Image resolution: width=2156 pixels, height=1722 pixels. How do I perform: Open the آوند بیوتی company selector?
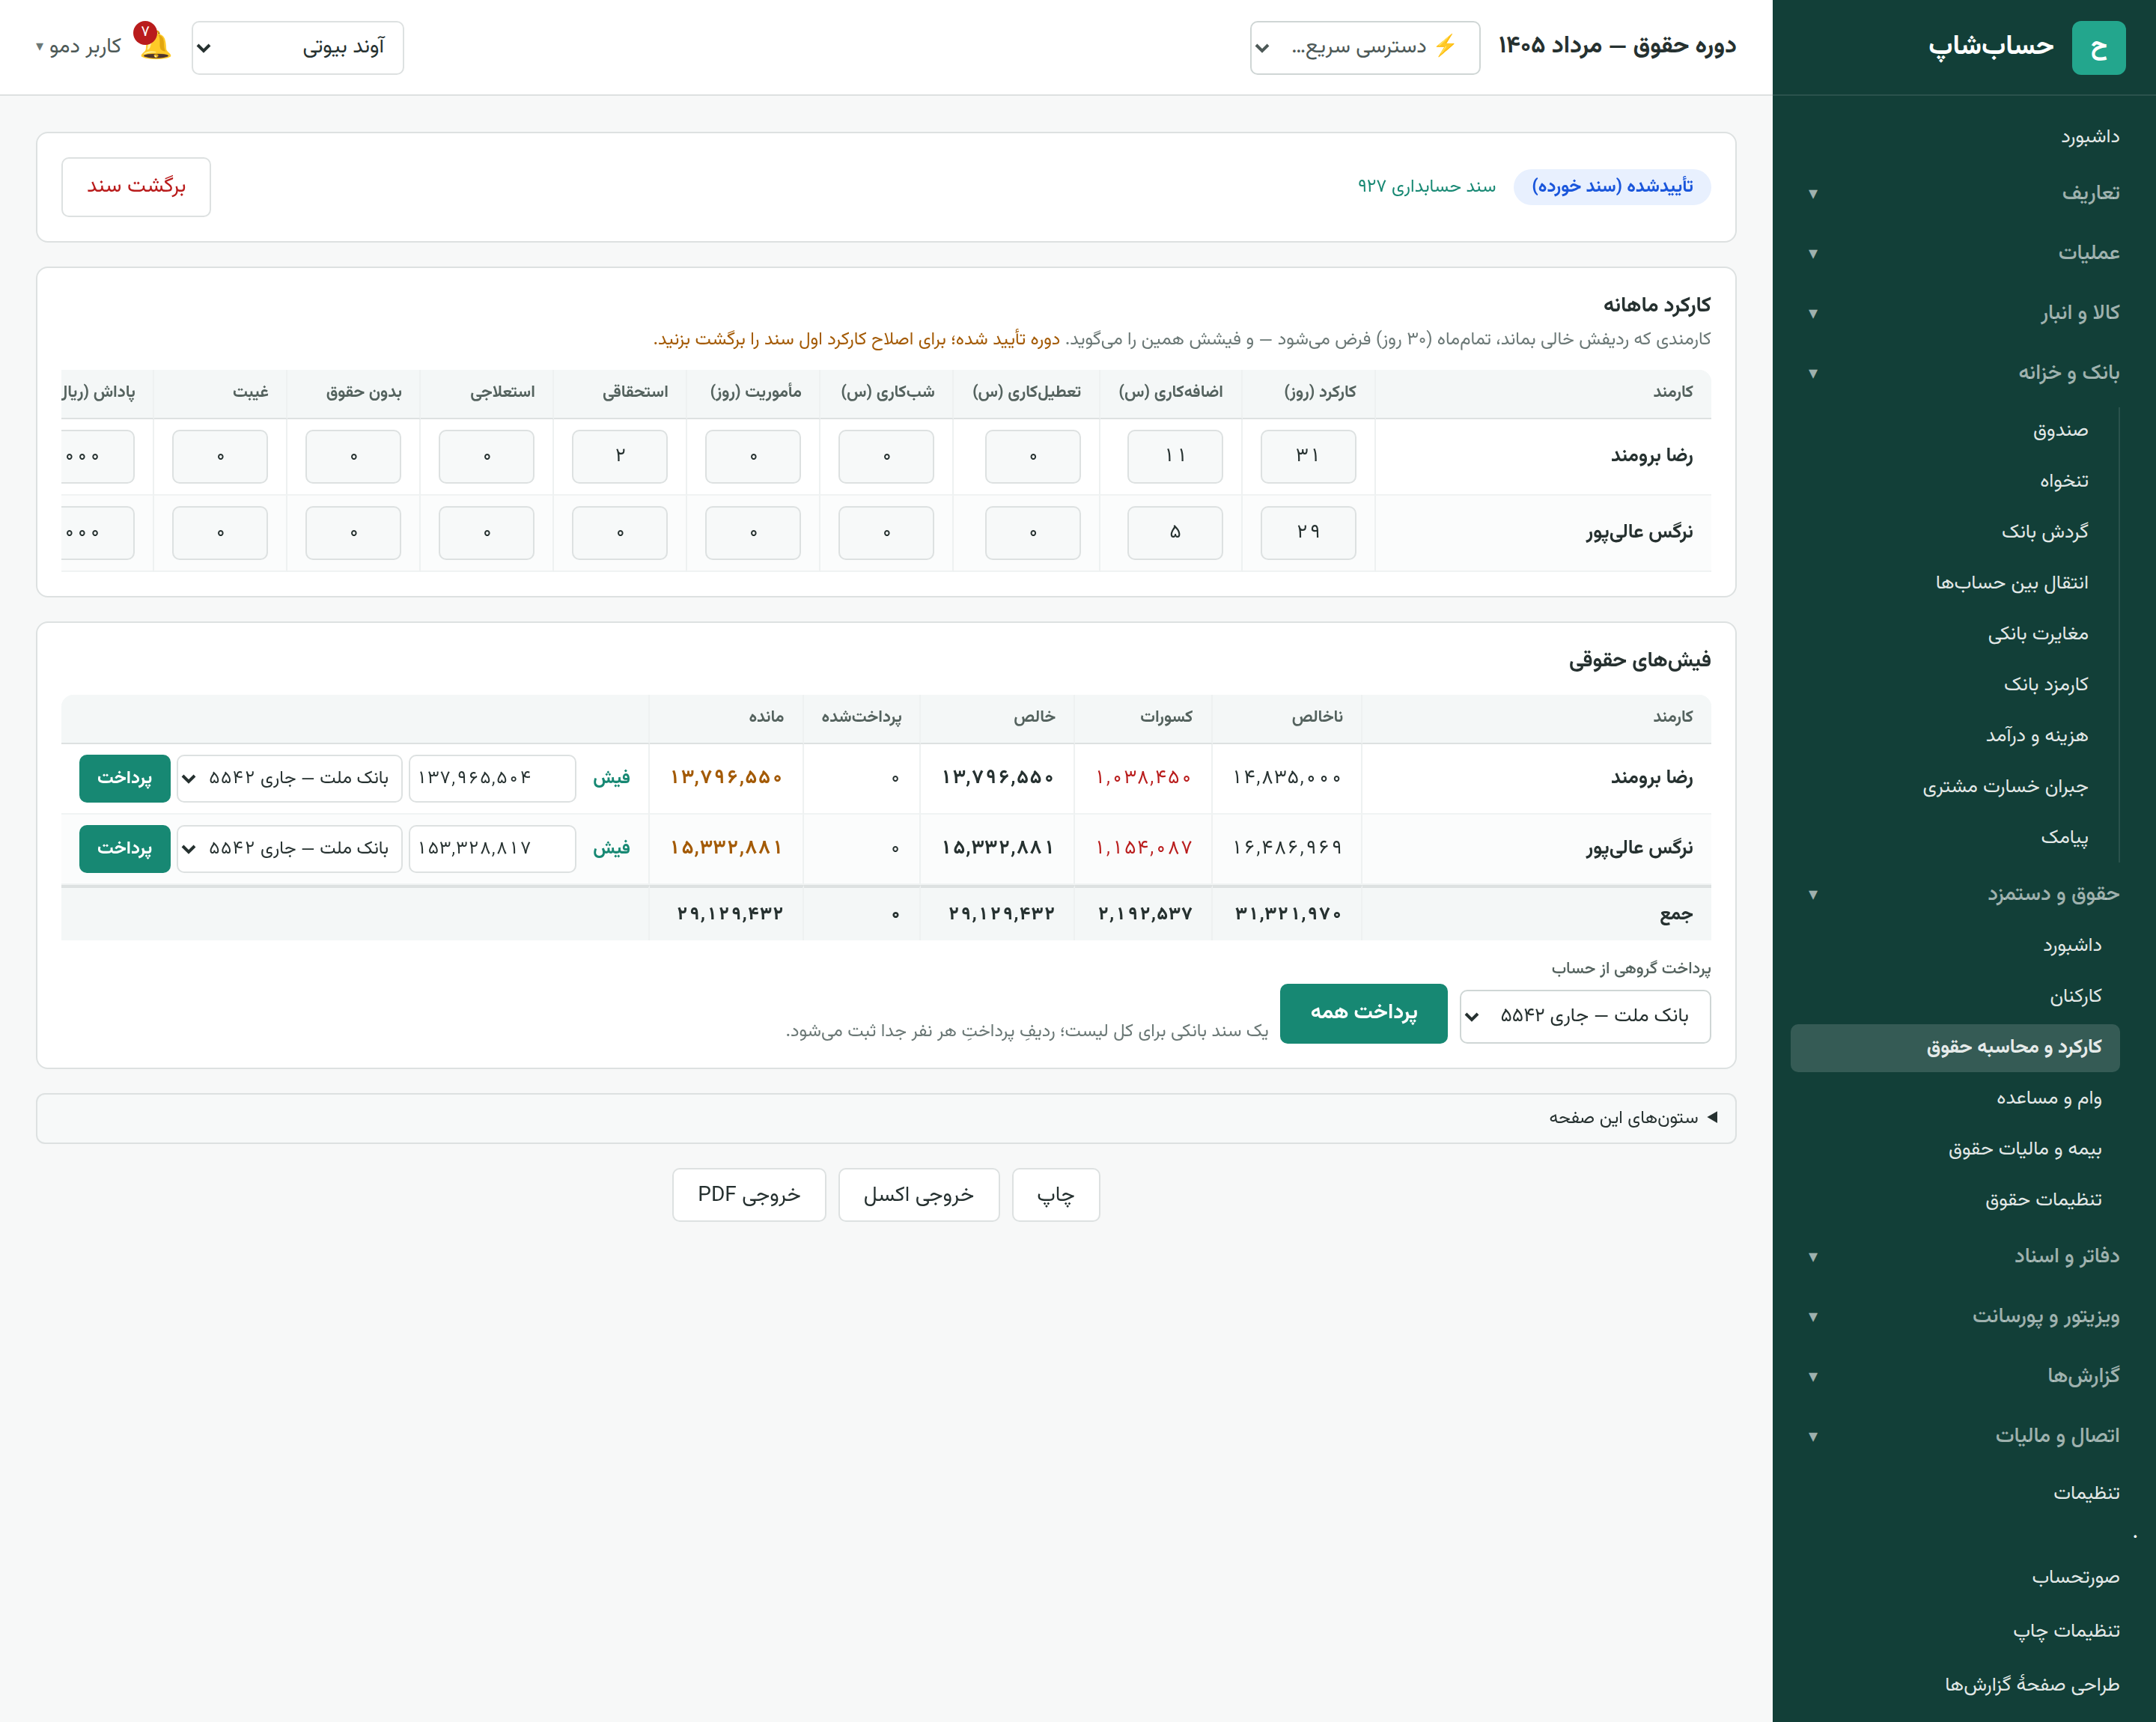[297, 47]
